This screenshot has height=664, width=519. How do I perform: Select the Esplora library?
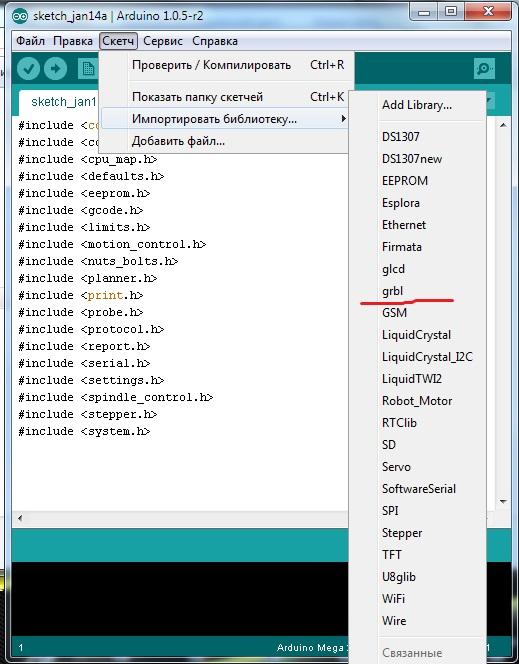click(417, 203)
